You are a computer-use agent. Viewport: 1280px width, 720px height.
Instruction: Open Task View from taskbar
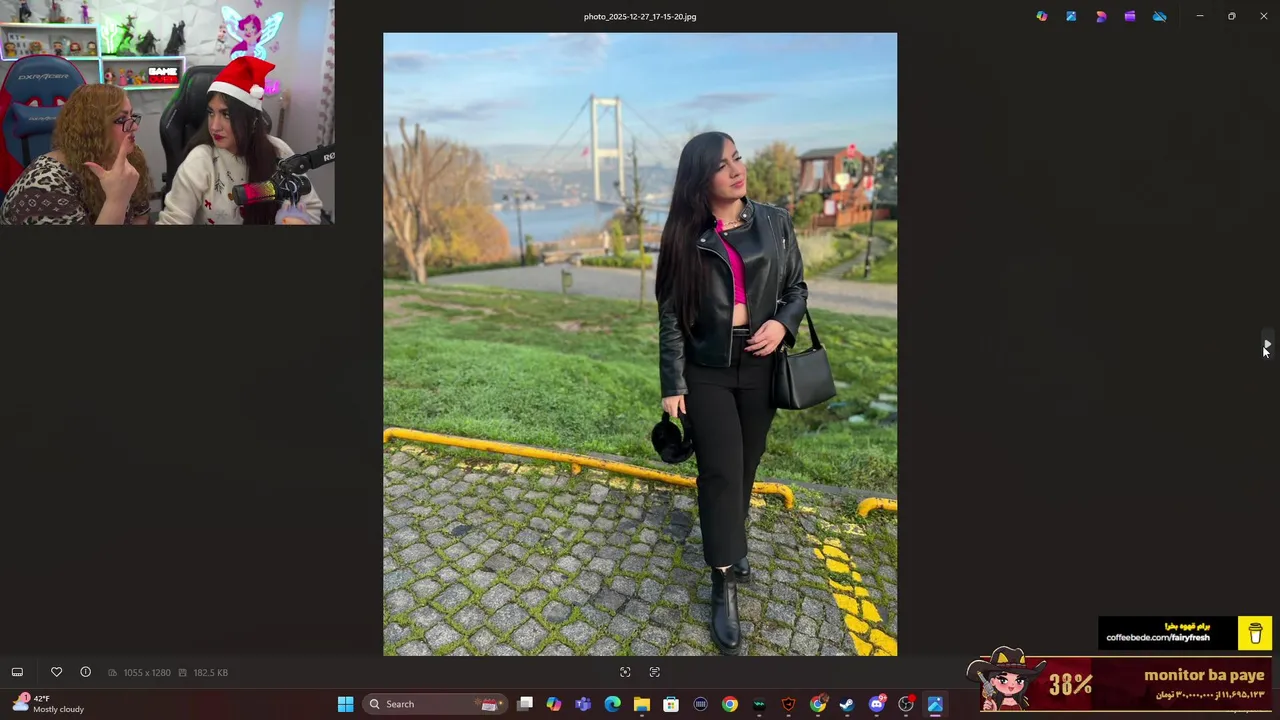point(525,704)
